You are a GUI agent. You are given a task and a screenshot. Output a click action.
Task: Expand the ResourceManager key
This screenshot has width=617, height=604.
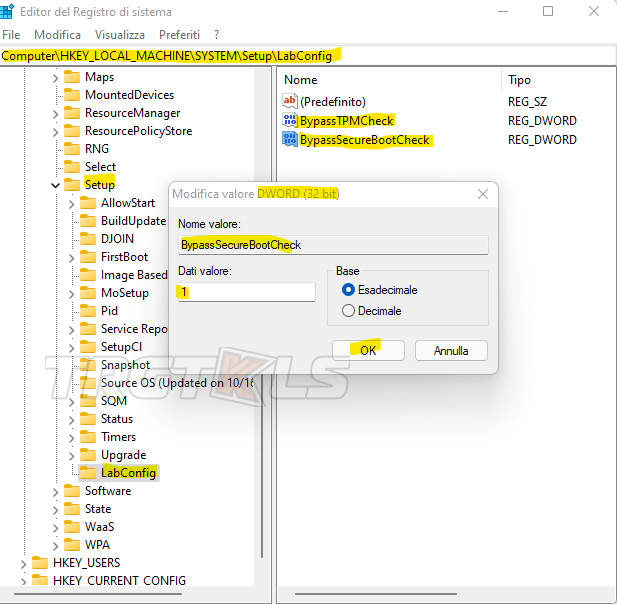pos(55,113)
